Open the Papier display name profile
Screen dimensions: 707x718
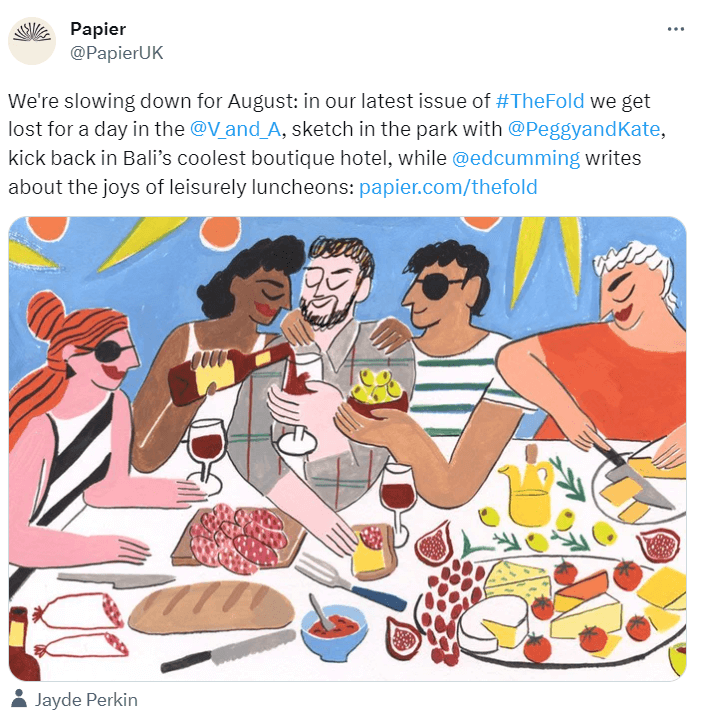click(x=98, y=29)
